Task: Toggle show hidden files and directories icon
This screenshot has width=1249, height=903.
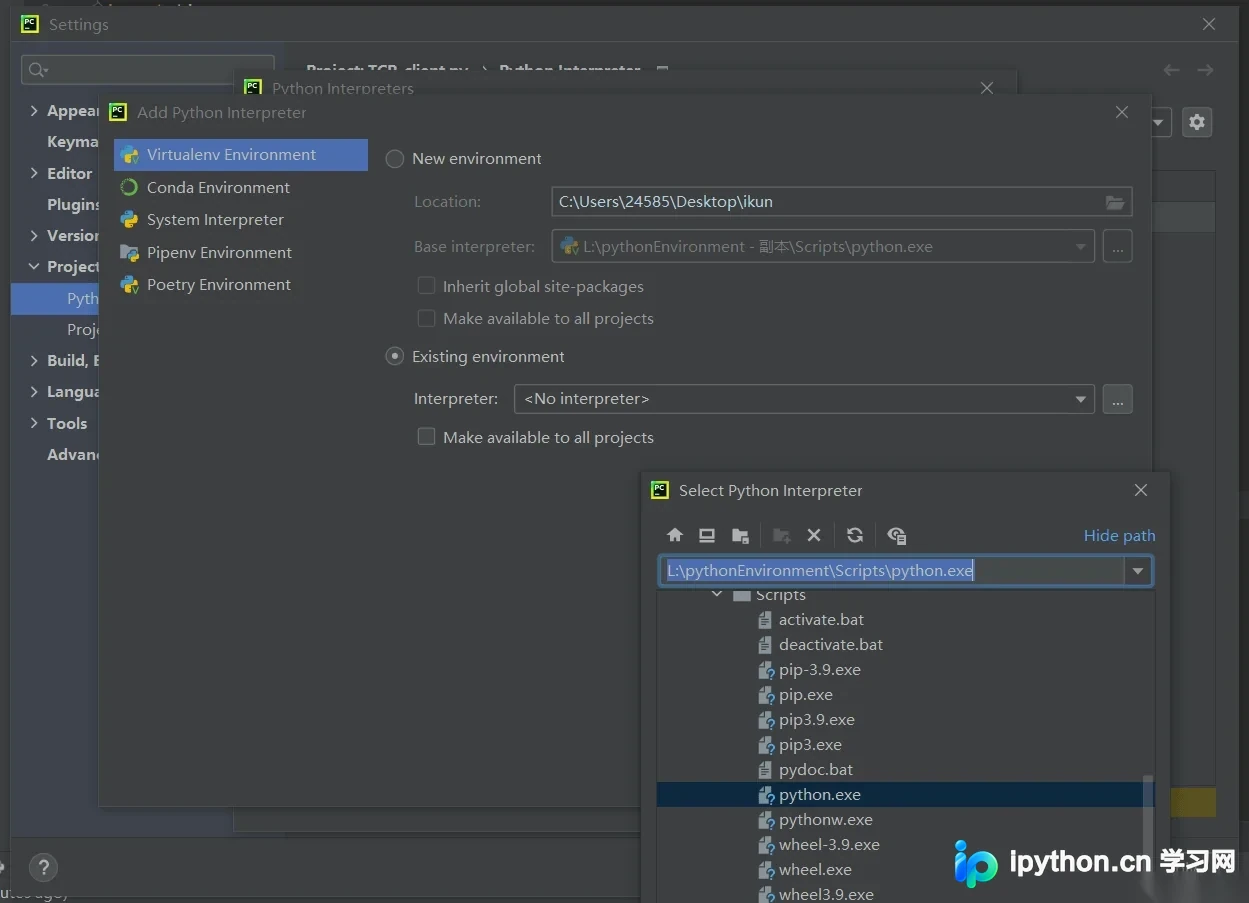Action: coord(897,535)
